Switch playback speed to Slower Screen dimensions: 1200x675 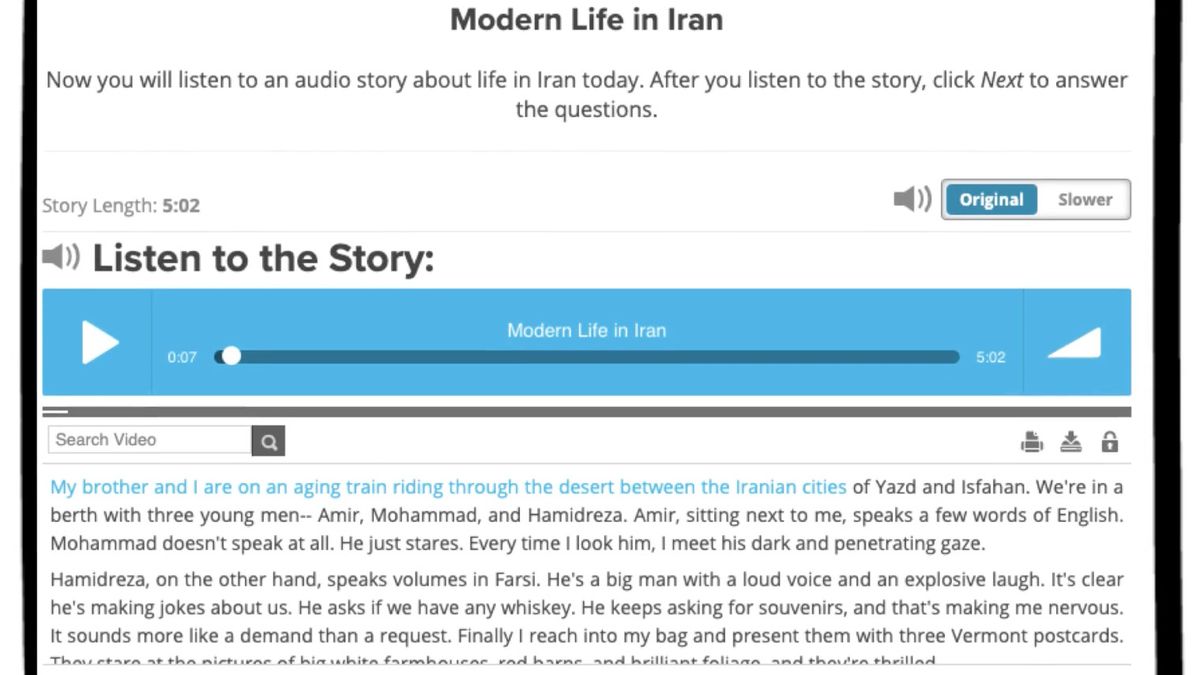tap(1084, 199)
